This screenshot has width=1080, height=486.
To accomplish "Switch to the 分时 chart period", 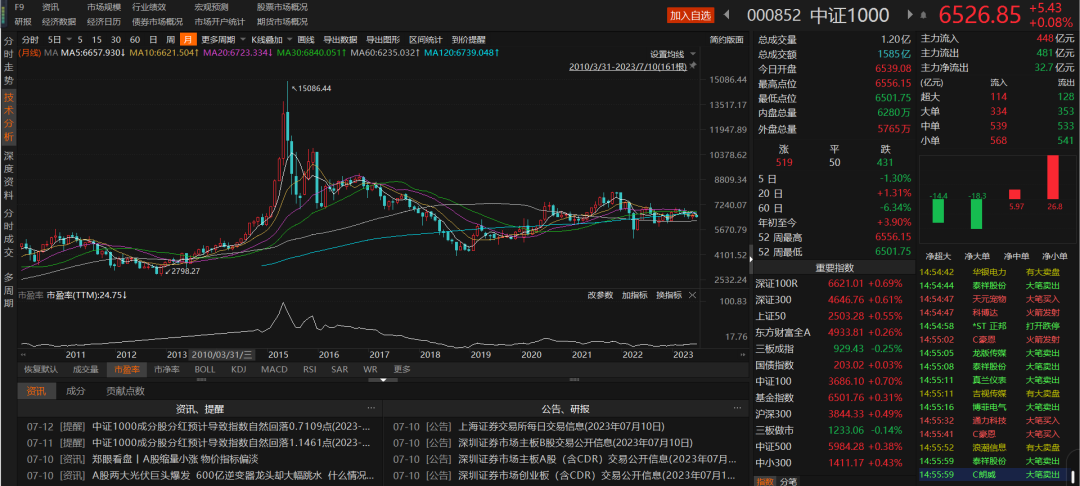I will tap(30, 39).
